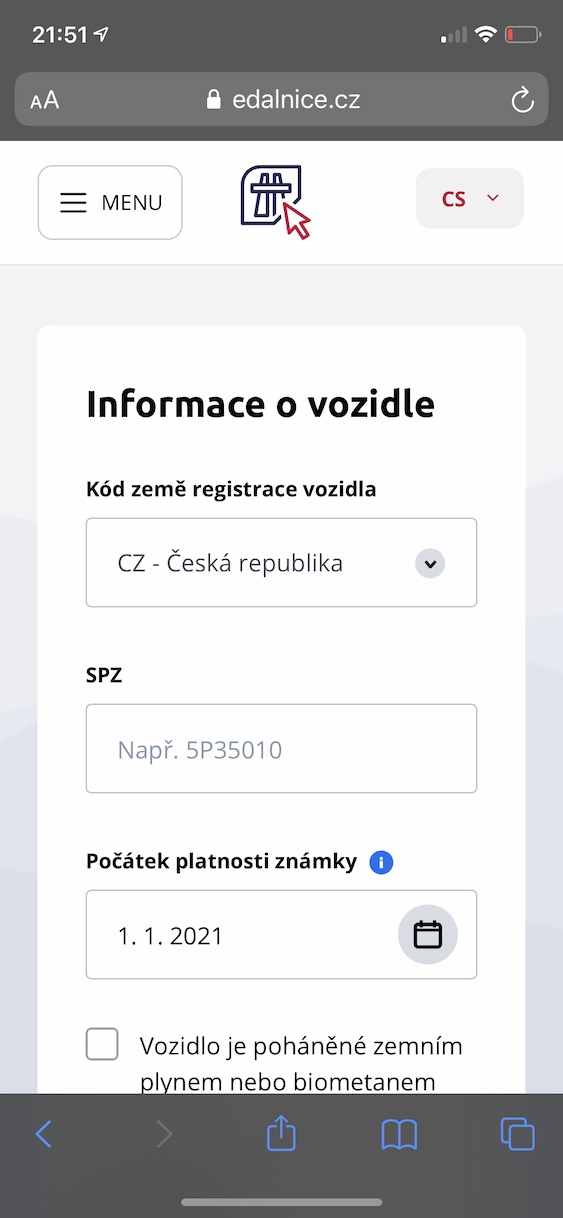Viewport: 563px width, 1218px height.
Task: Click the validity start date field
Action: point(281,935)
